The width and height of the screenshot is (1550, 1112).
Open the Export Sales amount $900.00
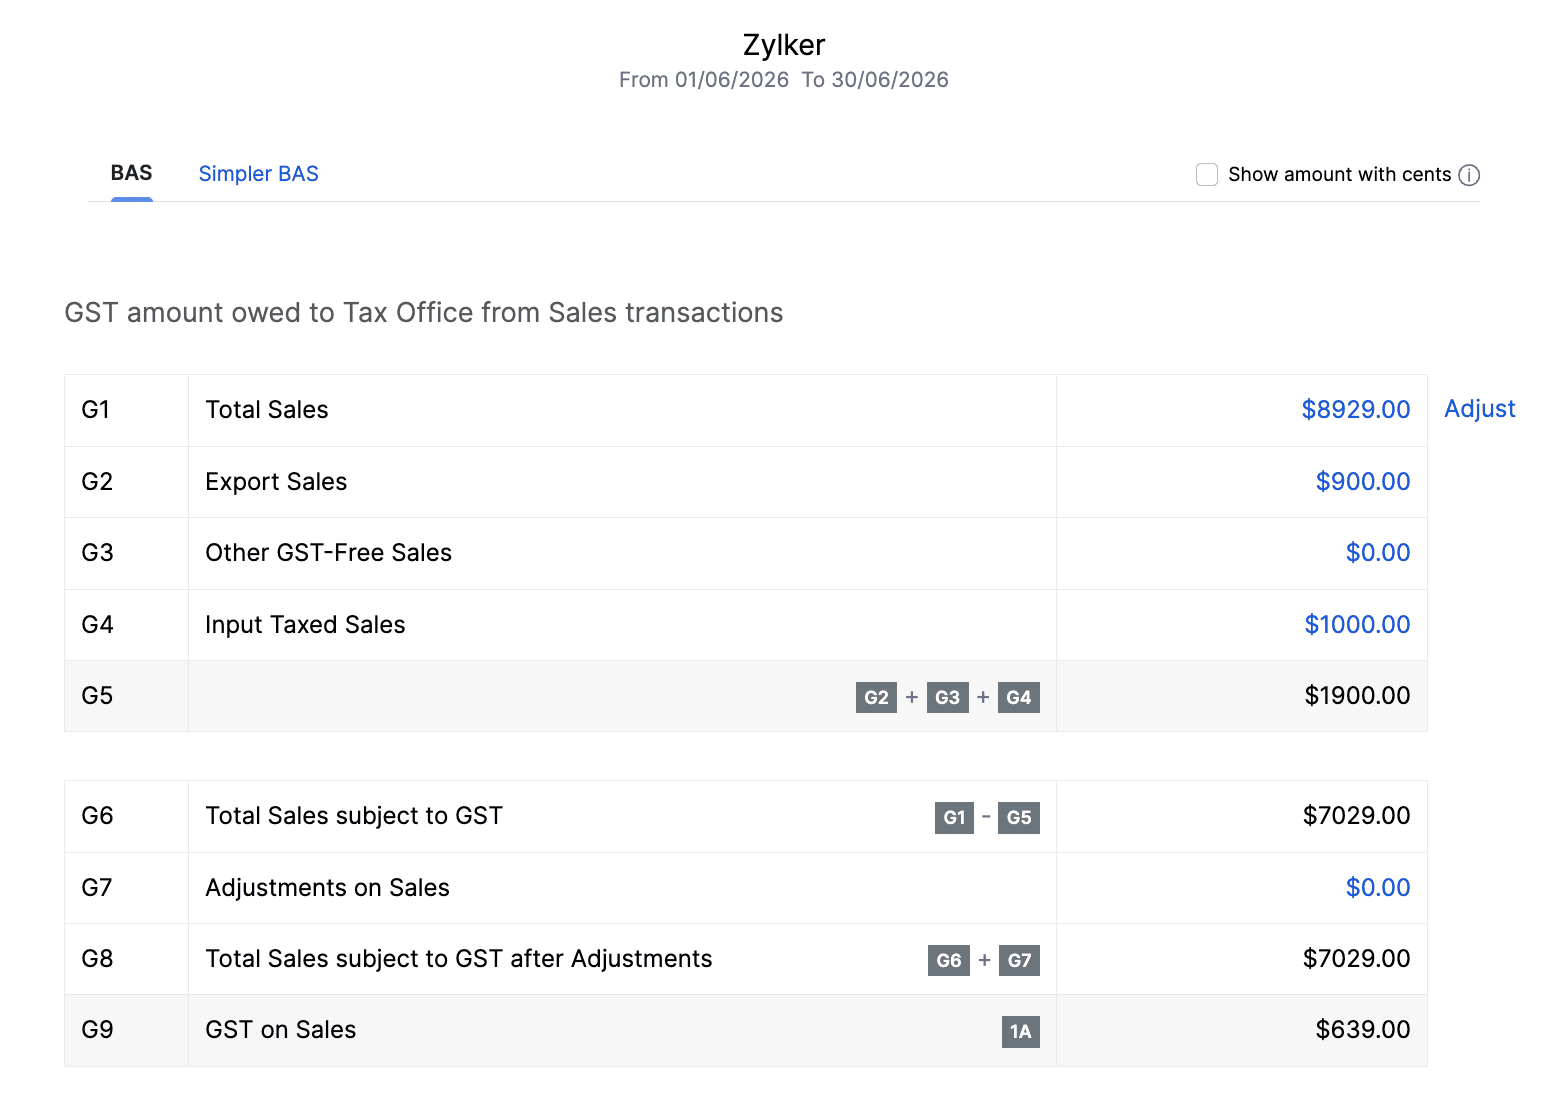(1362, 482)
